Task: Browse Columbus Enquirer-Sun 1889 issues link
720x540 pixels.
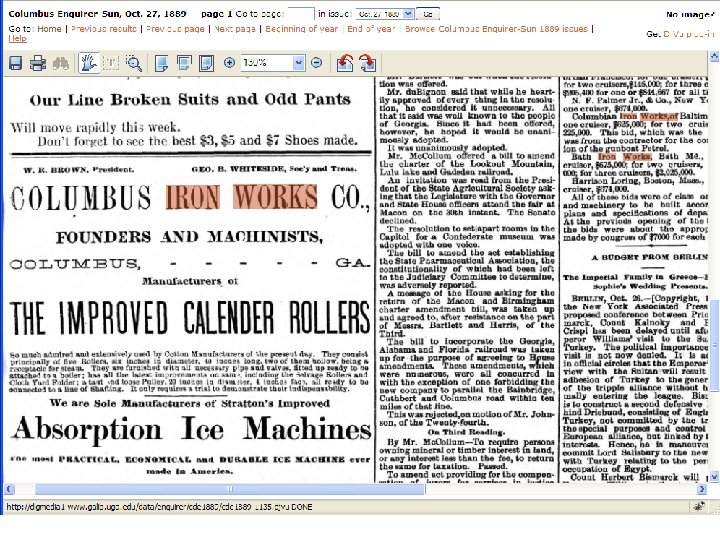Action: [496, 28]
